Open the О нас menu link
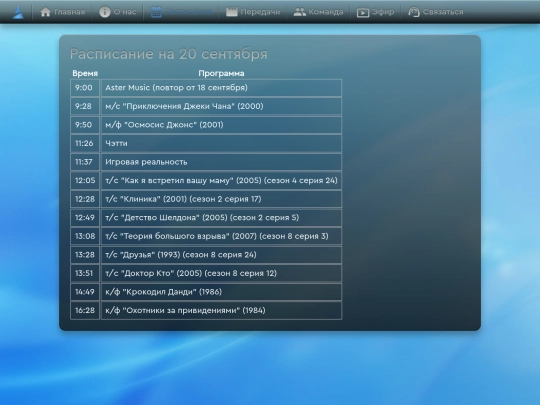This screenshot has height=405, width=540. pyautogui.click(x=118, y=12)
